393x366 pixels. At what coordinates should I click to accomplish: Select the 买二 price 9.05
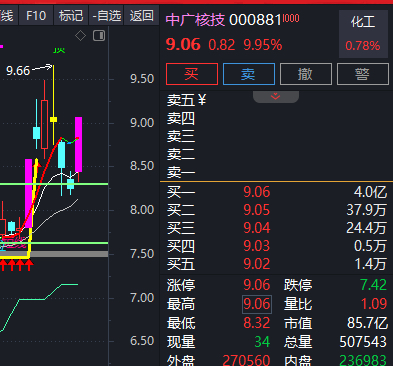(x=257, y=210)
